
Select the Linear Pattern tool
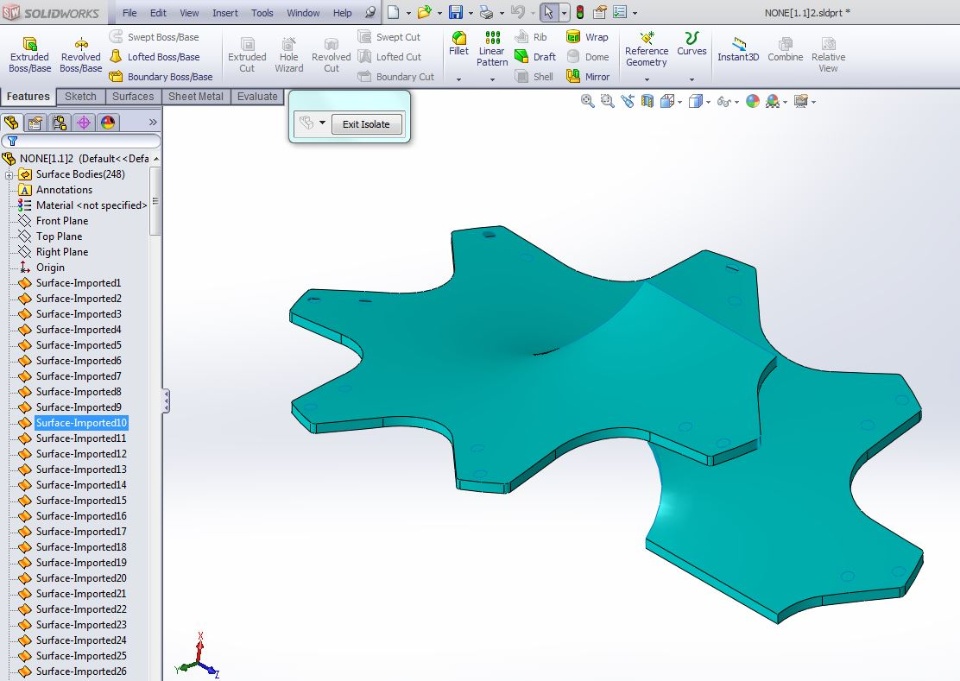(x=492, y=48)
